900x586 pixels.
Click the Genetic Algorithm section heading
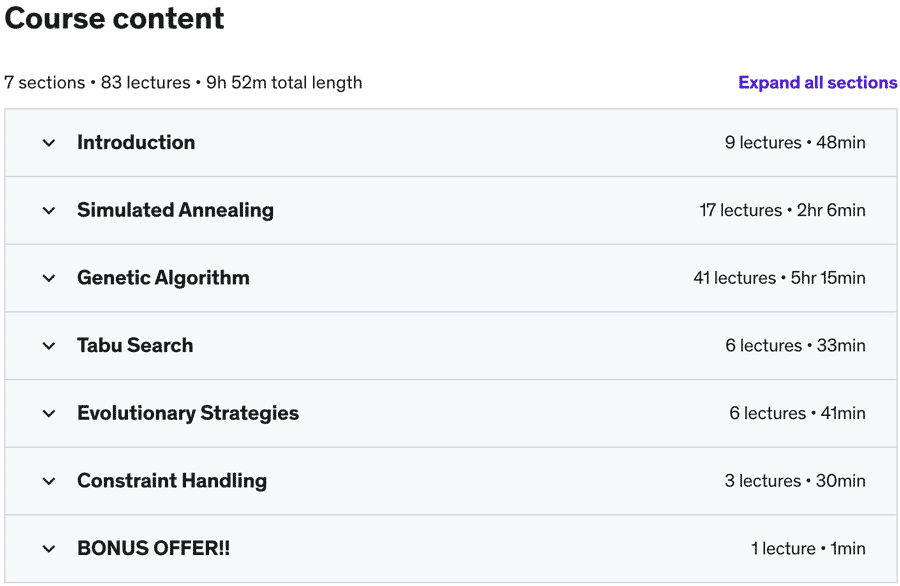point(163,278)
